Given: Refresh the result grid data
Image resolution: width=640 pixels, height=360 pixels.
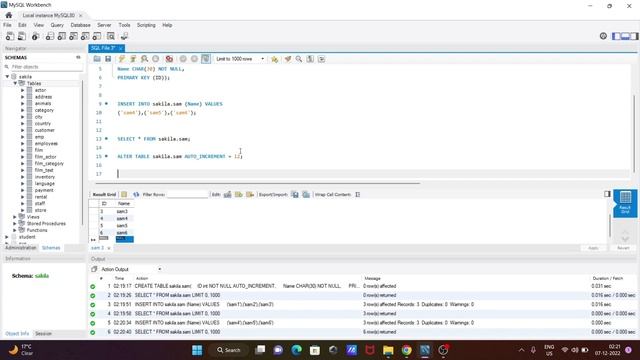Looking at the screenshot, I should pyautogui.click(x=136, y=194).
